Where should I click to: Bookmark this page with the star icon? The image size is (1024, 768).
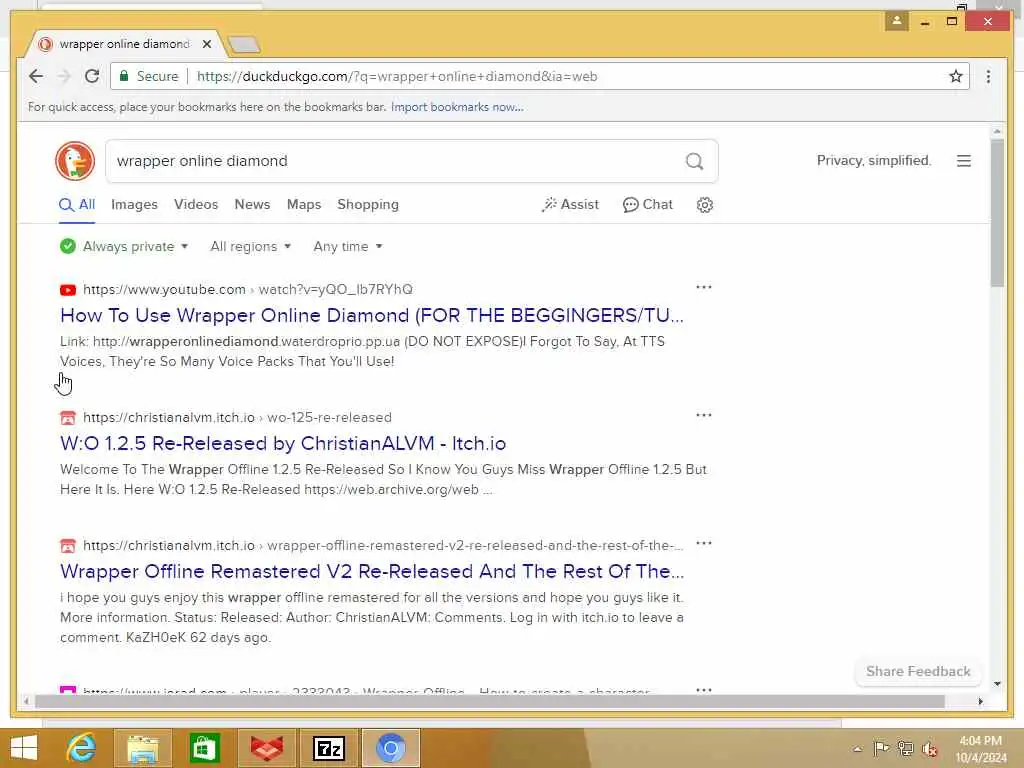[x=955, y=76]
